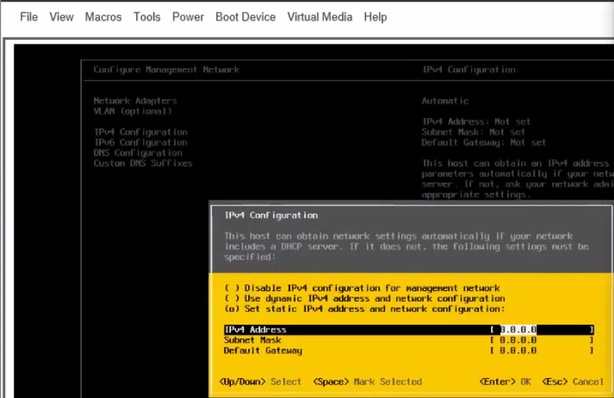Open the Boot Device menu
Screen dimensions: 614x398
click(246, 17)
